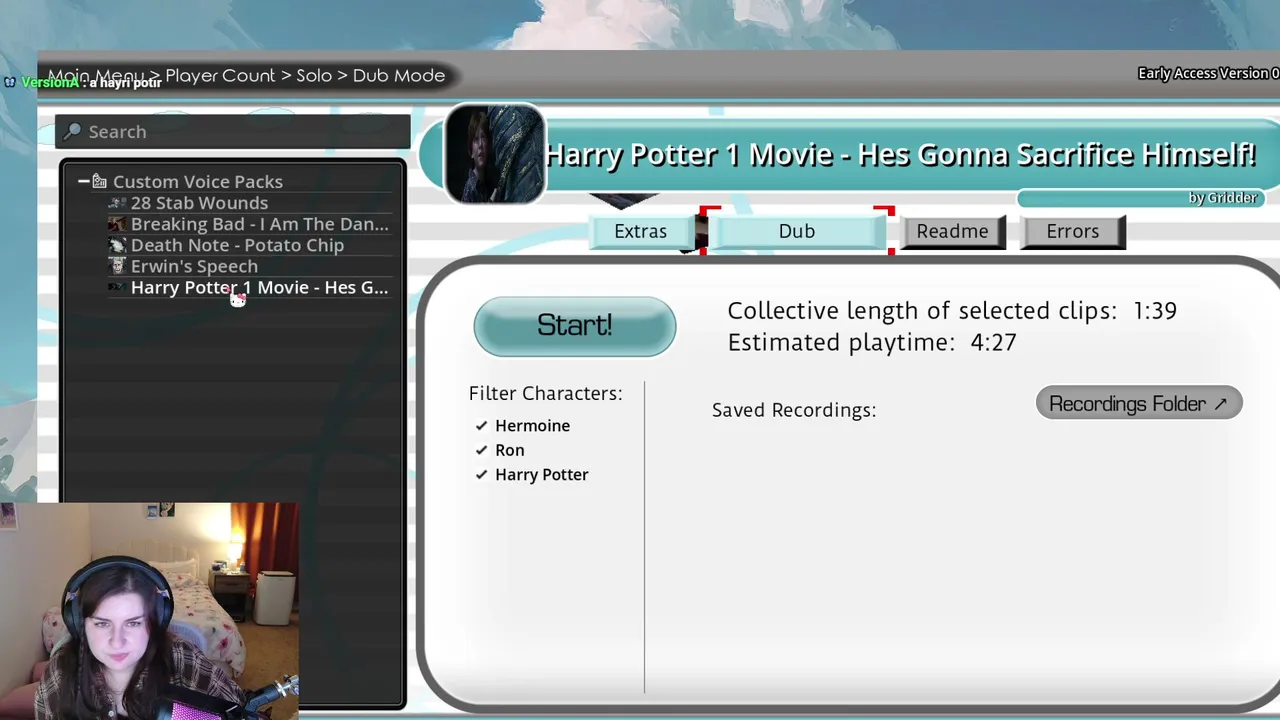Click Dub Mode in the breadcrumb path
The height and width of the screenshot is (720, 1280).
[399, 75]
